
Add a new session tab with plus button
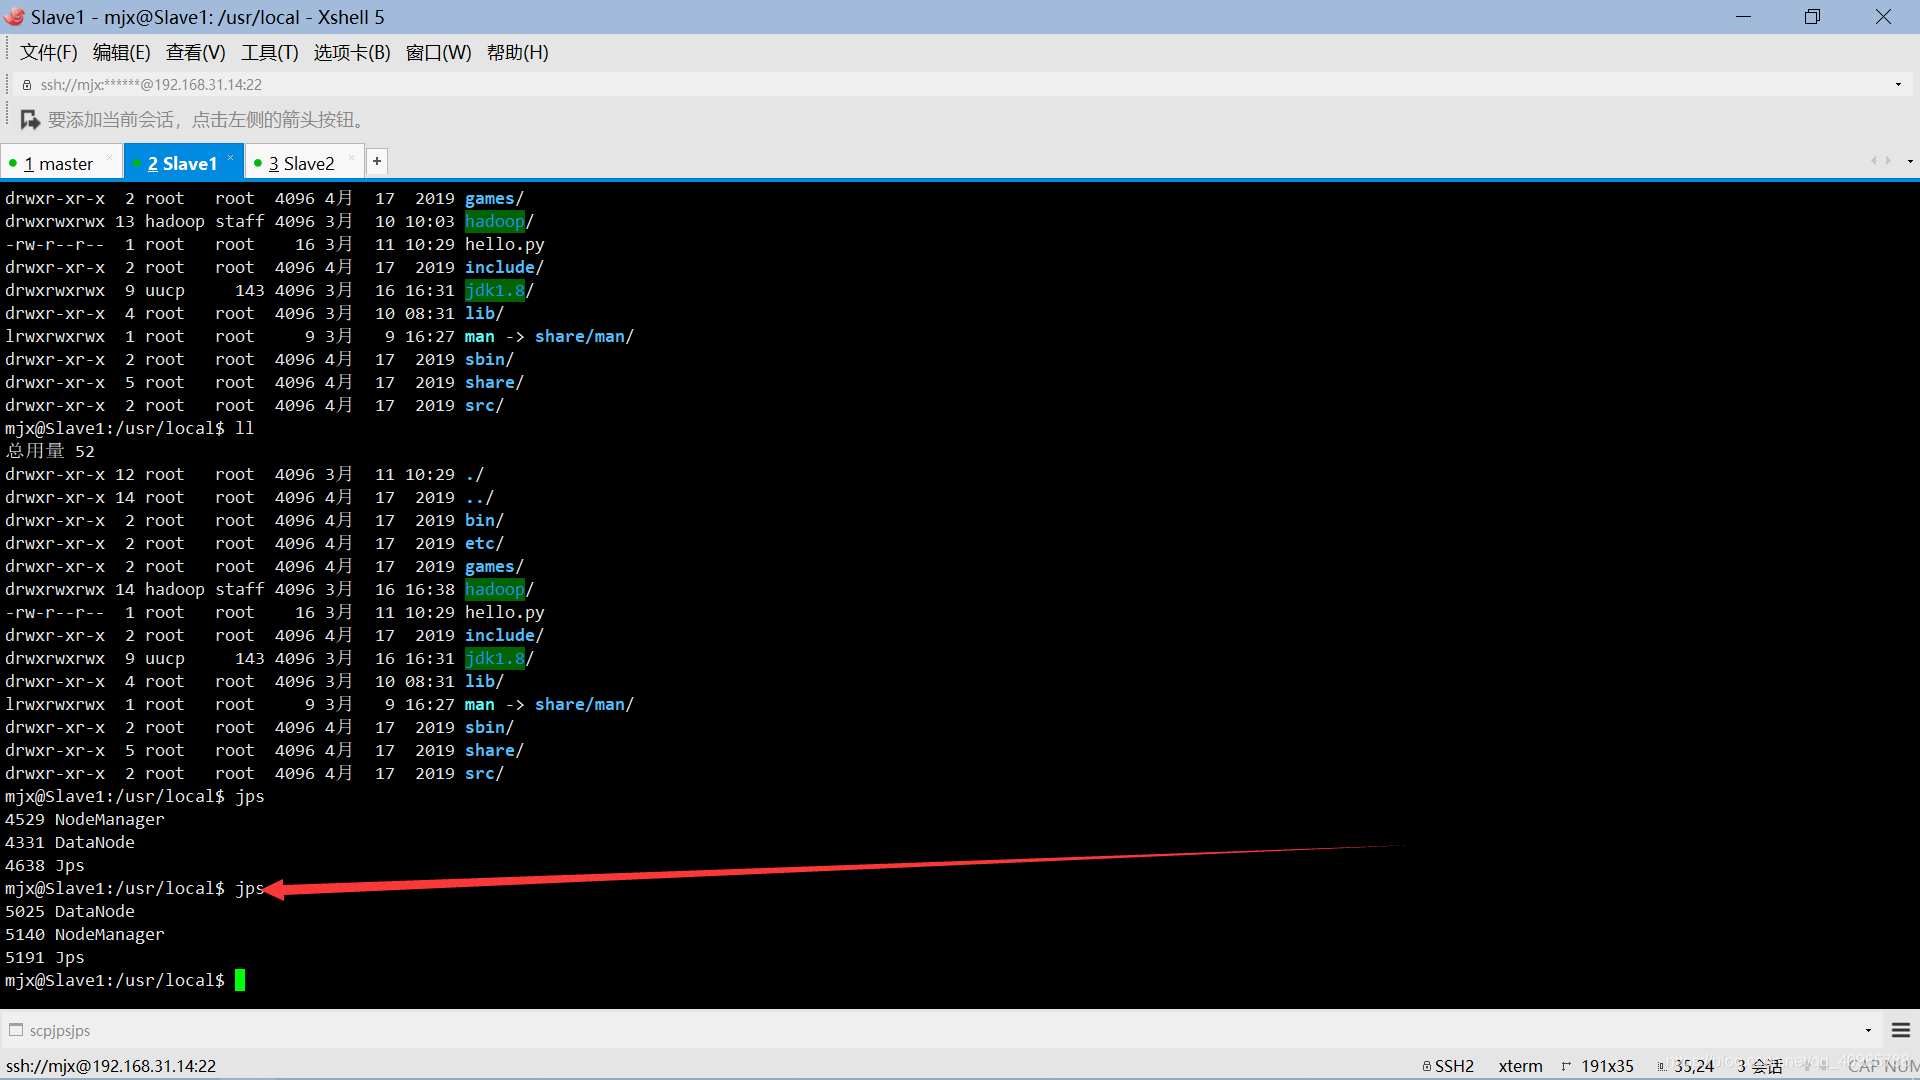(x=377, y=161)
